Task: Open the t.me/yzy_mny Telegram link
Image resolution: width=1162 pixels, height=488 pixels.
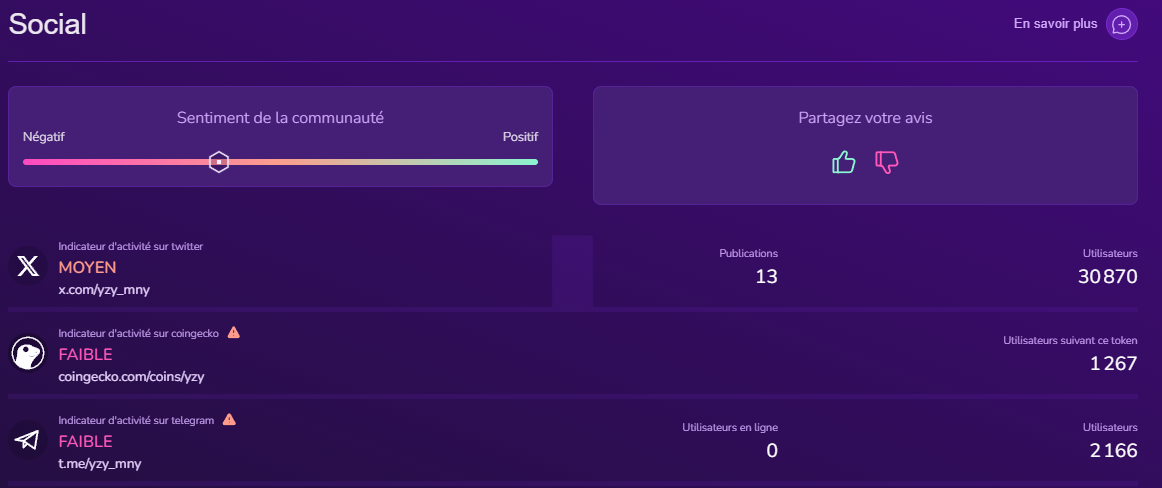Action: click(100, 464)
